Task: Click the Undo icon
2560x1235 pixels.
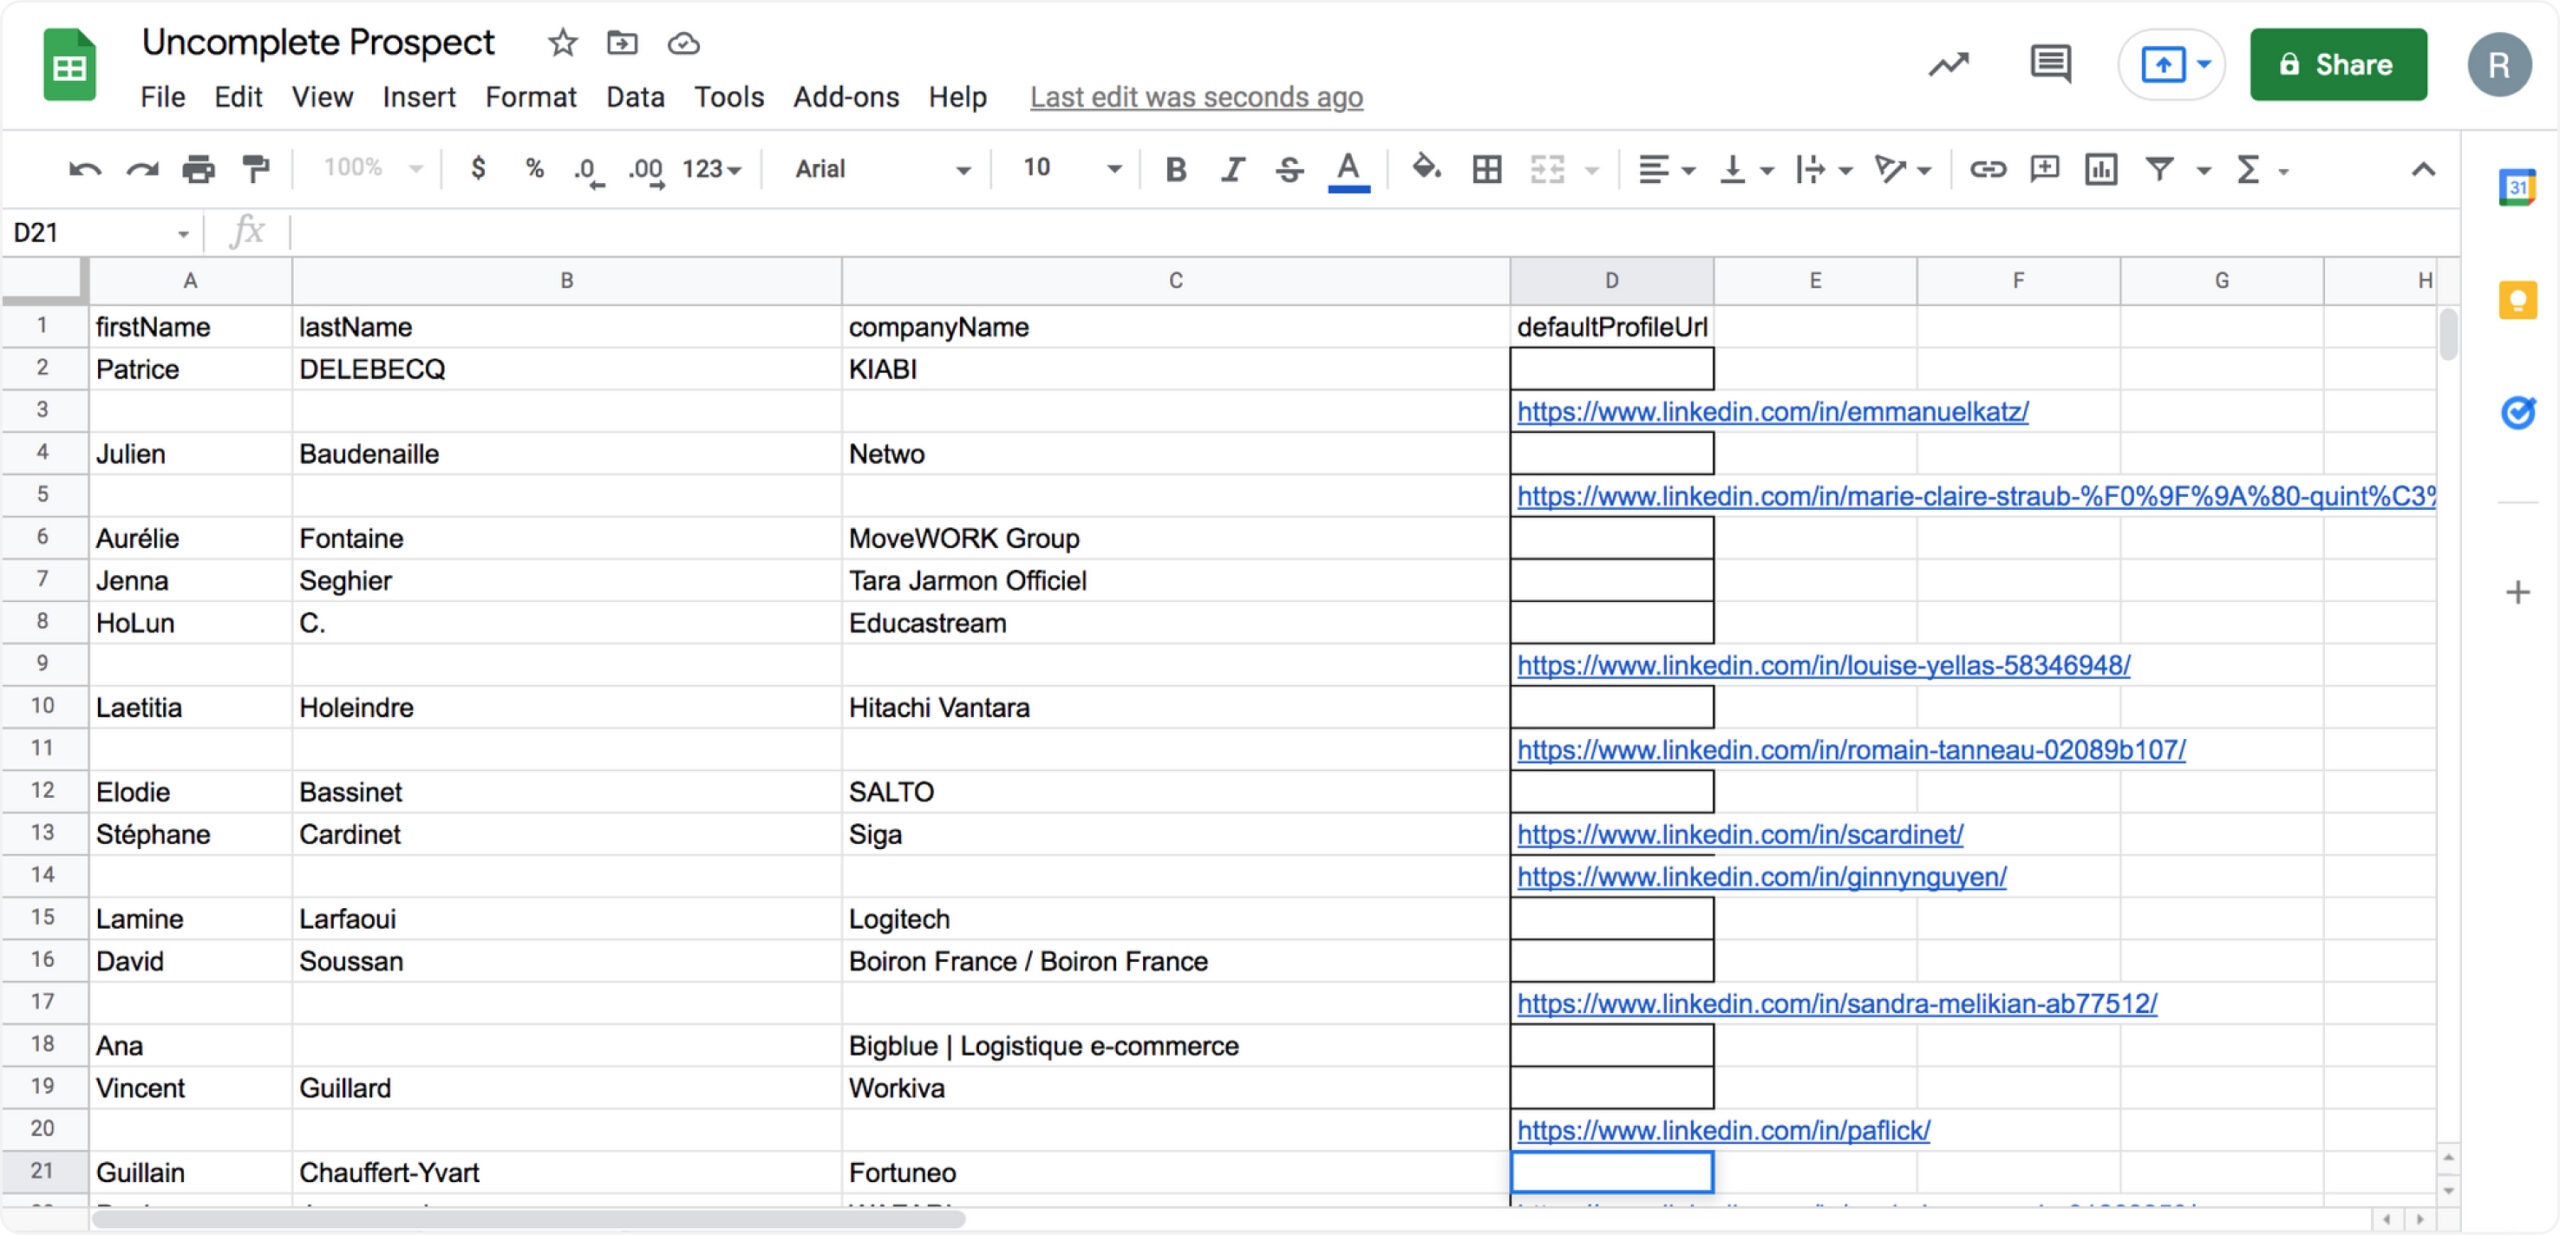Action: coord(85,169)
